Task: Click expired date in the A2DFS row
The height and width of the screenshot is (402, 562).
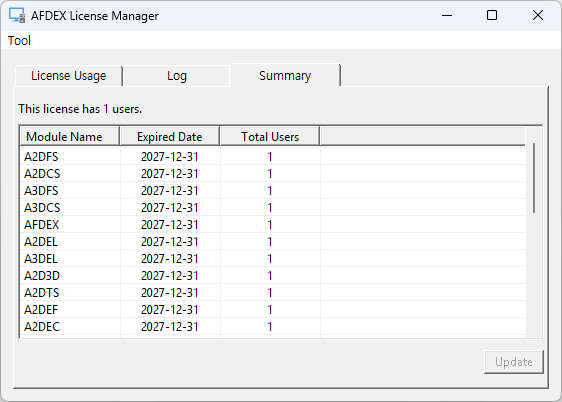Action: pos(170,157)
